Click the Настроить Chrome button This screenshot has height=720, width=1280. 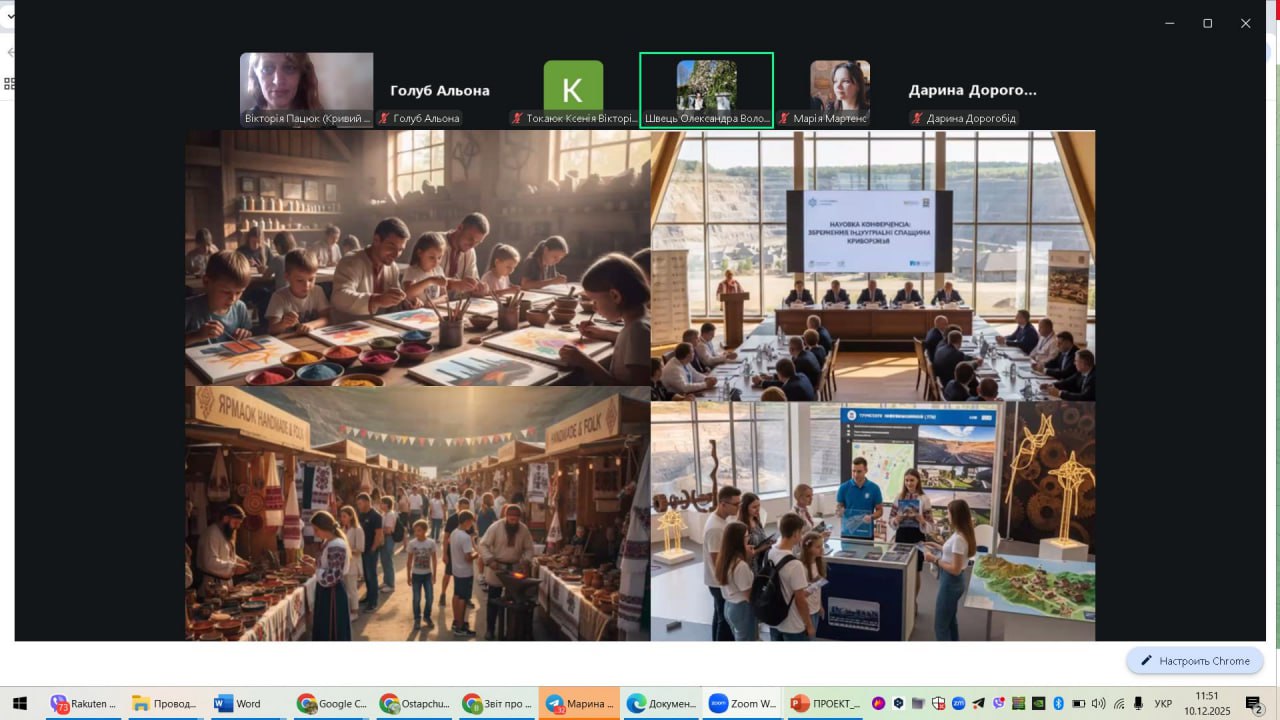(x=1195, y=661)
